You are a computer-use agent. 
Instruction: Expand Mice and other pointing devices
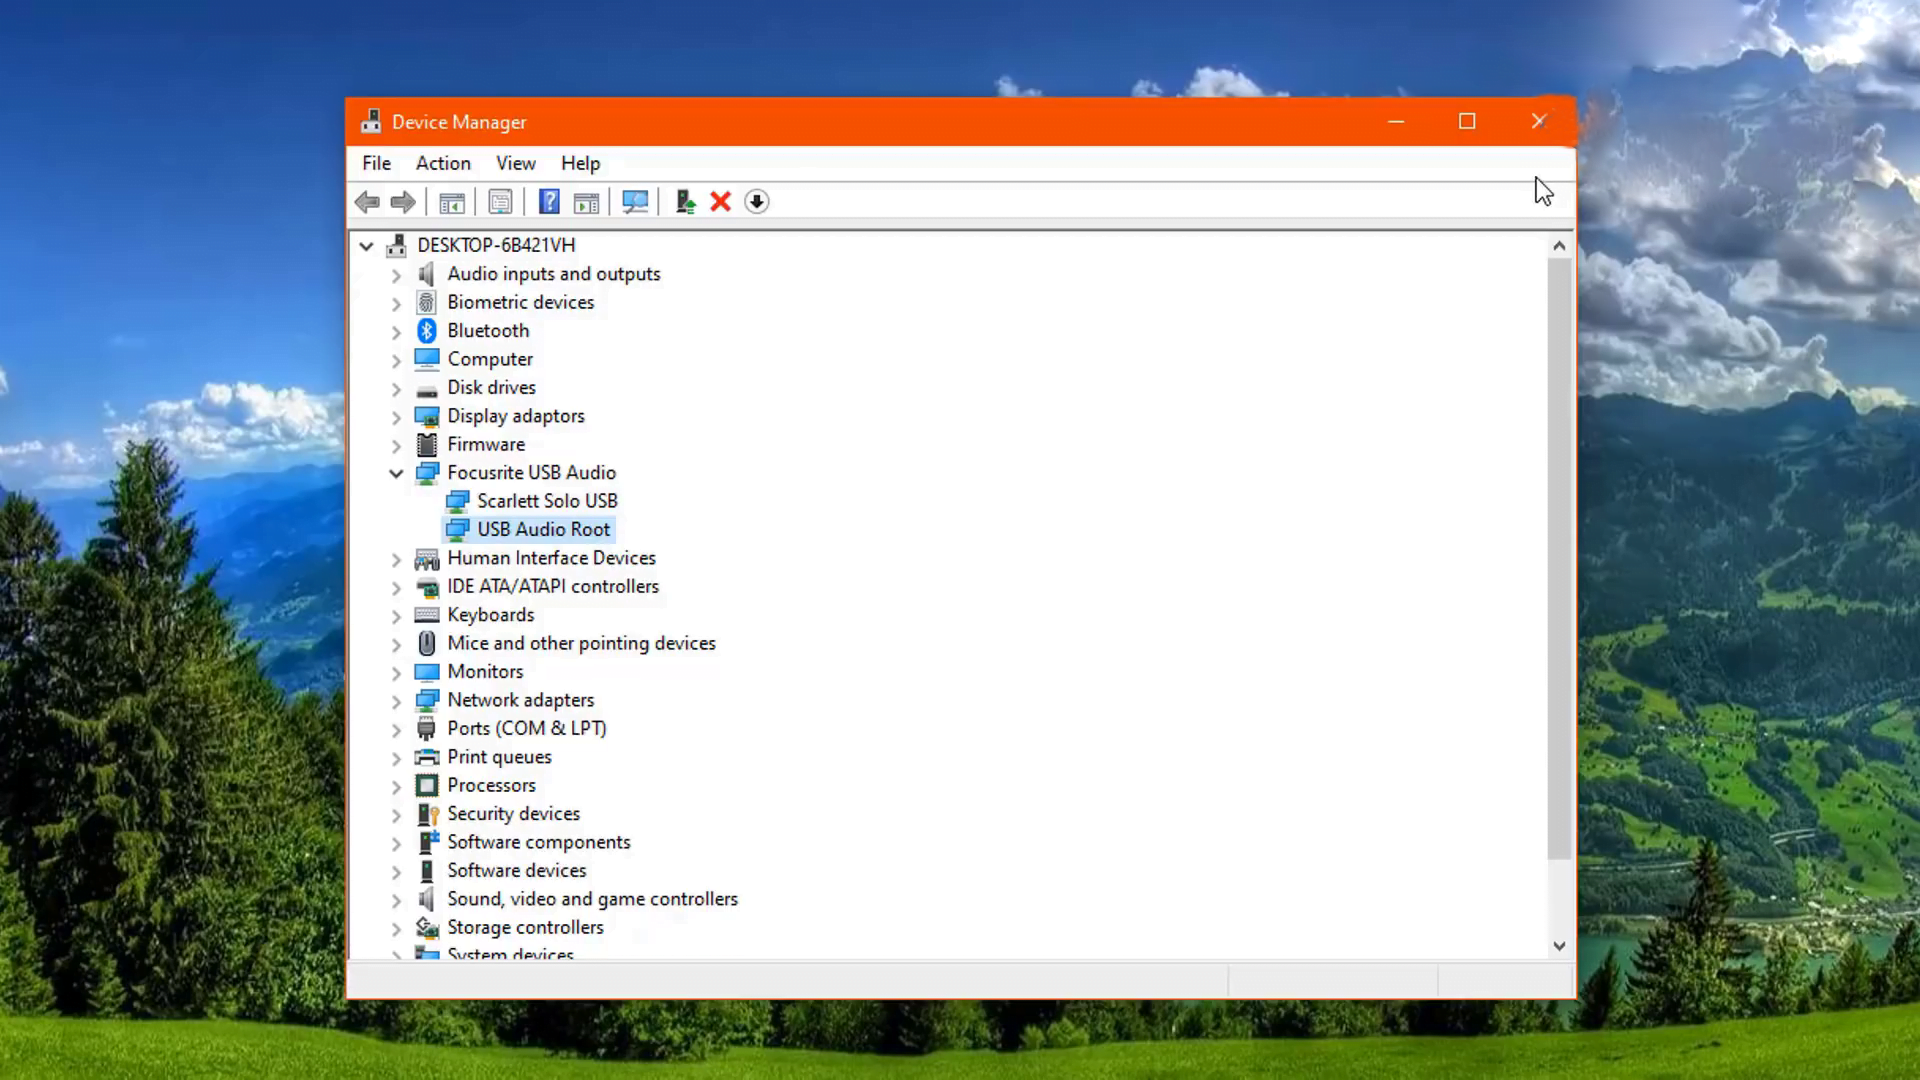(x=396, y=644)
